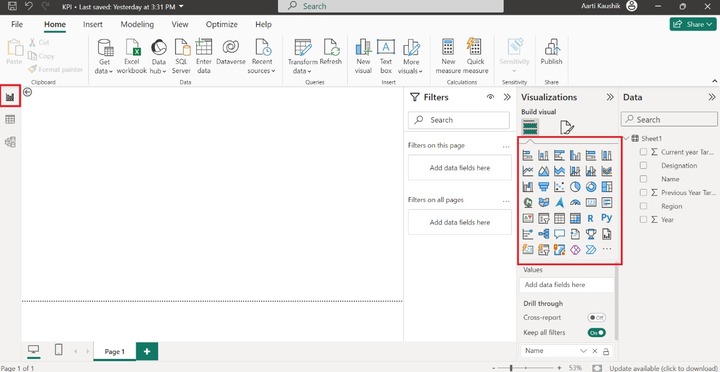Select the Funnel chart visual
This screenshot has width=720, height=372.
(x=544, y=187)
